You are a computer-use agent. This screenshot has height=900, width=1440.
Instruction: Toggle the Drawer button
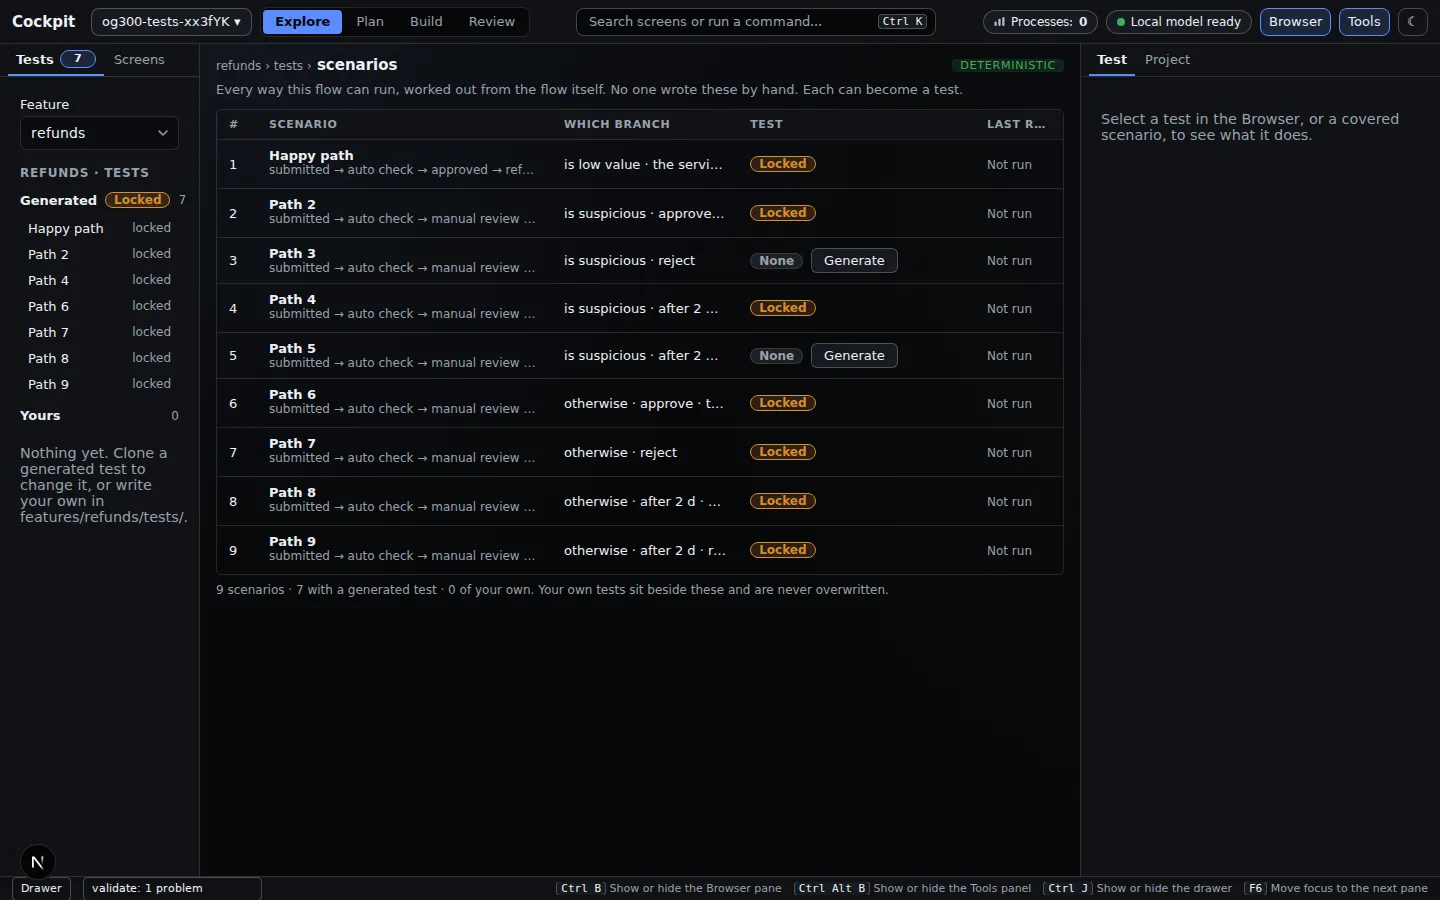tap(41, 888)
